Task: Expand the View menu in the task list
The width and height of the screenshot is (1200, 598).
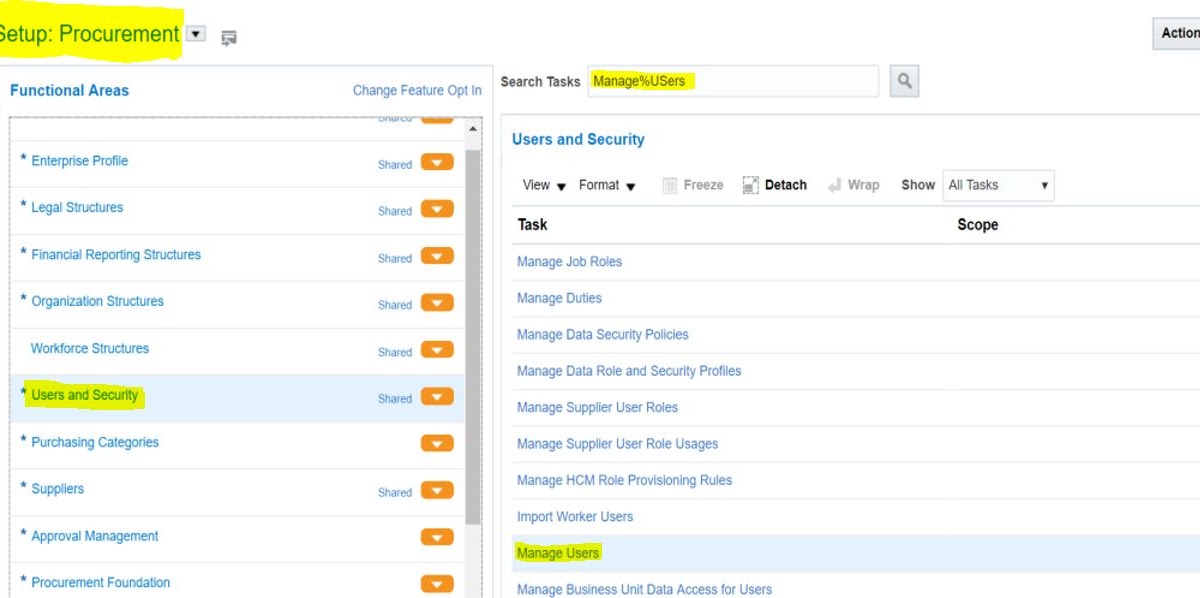Action: pyautogui.click(x=541, y=185)
